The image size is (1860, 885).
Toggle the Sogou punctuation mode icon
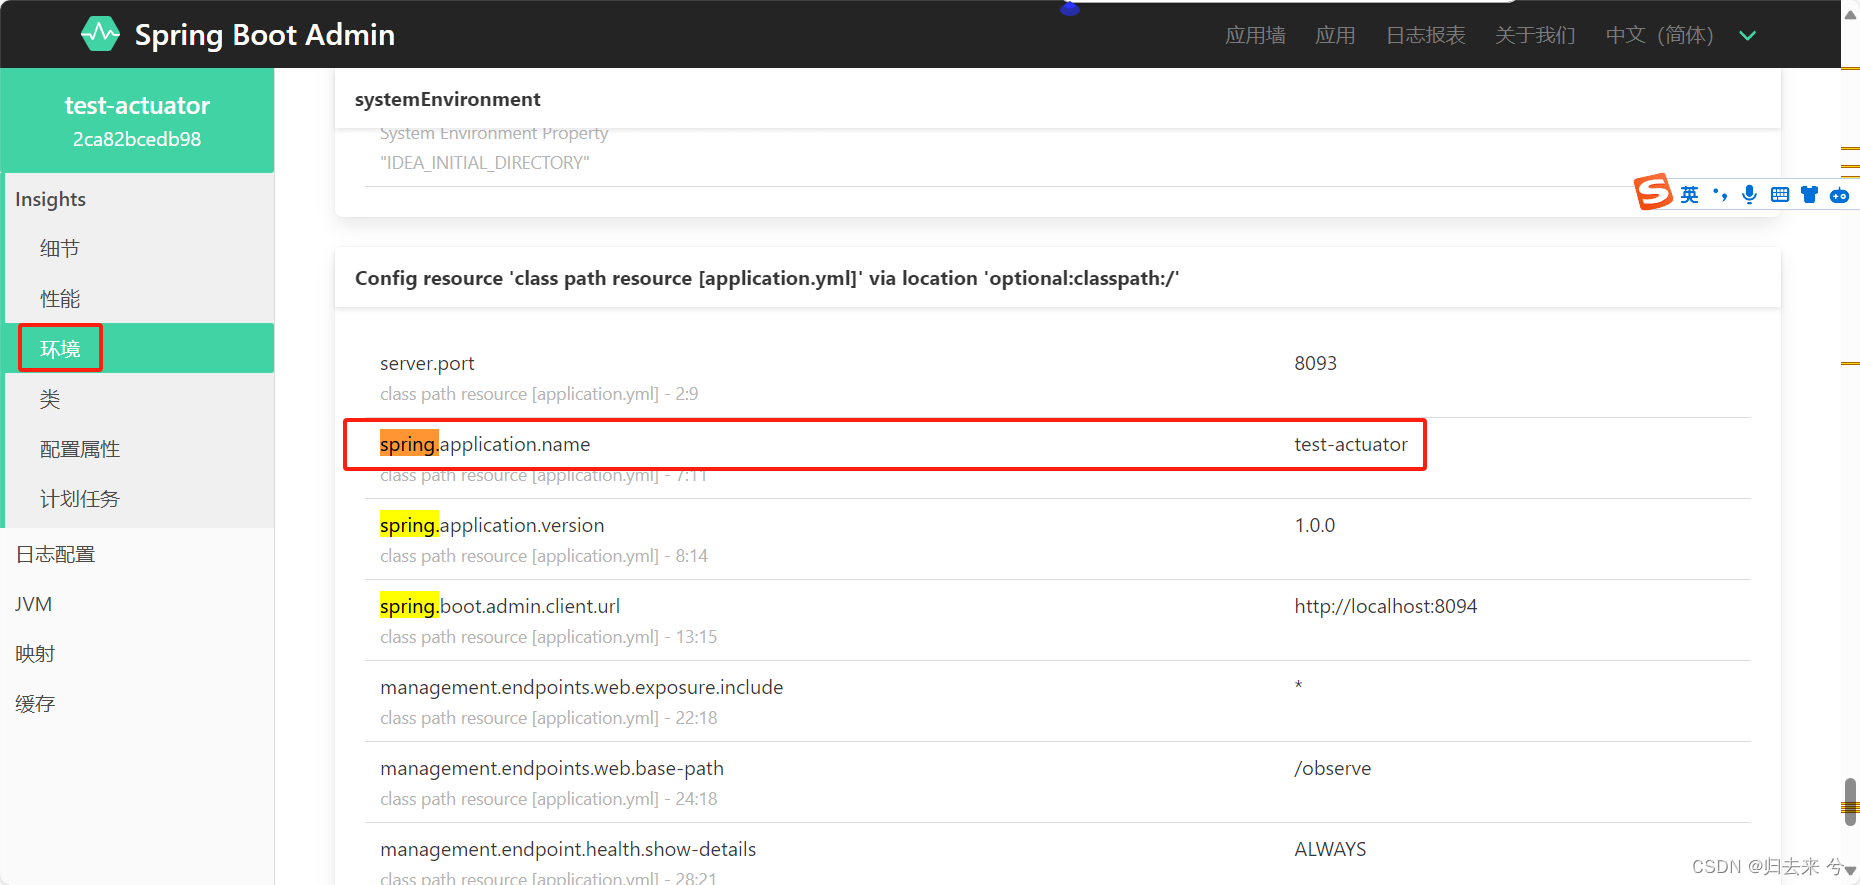1720,195
